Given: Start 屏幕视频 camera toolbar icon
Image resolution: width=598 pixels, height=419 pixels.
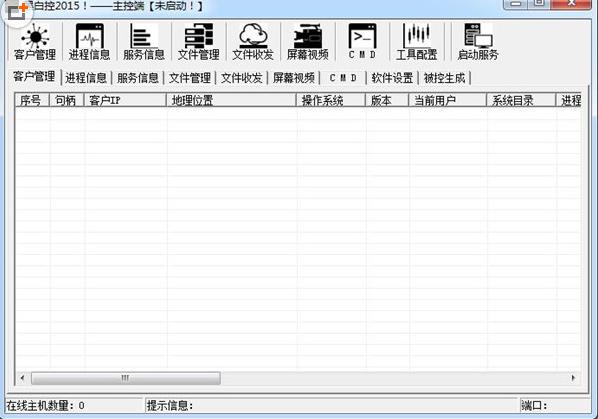Looking at the screenshot, I should 307,42.
